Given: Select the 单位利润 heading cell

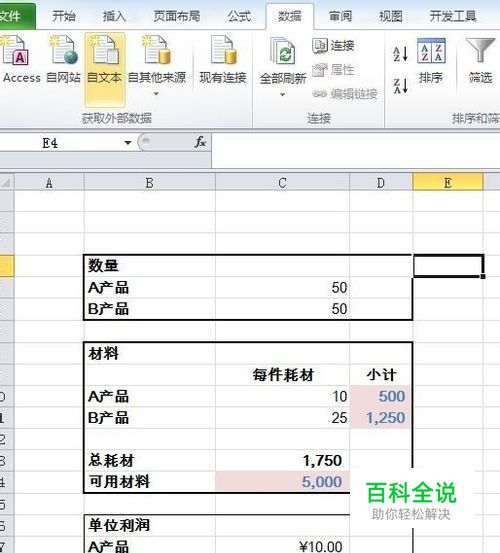Looking at the screenshot, I should coord(150,525).
